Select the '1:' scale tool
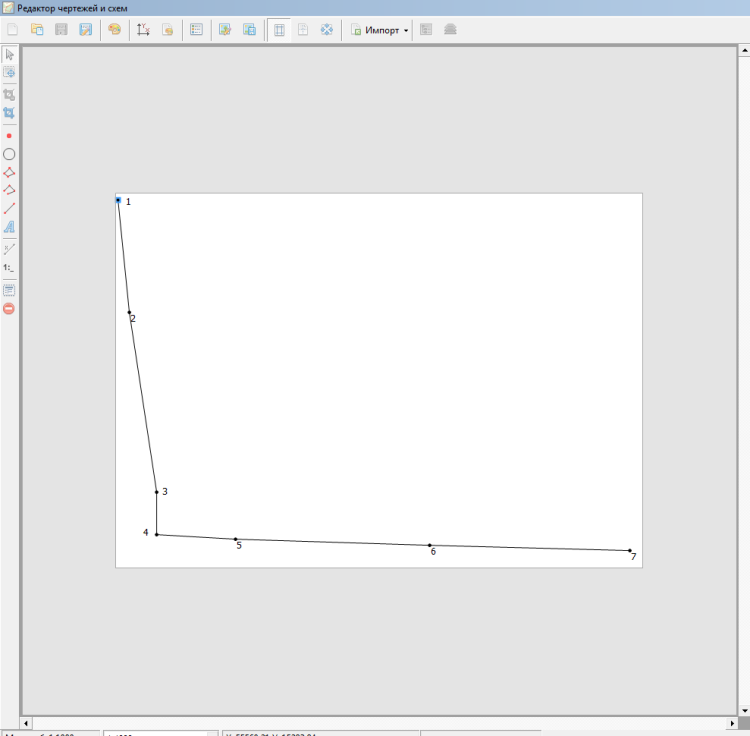Screen dimensions: 750x736 [x=9, y=268]
